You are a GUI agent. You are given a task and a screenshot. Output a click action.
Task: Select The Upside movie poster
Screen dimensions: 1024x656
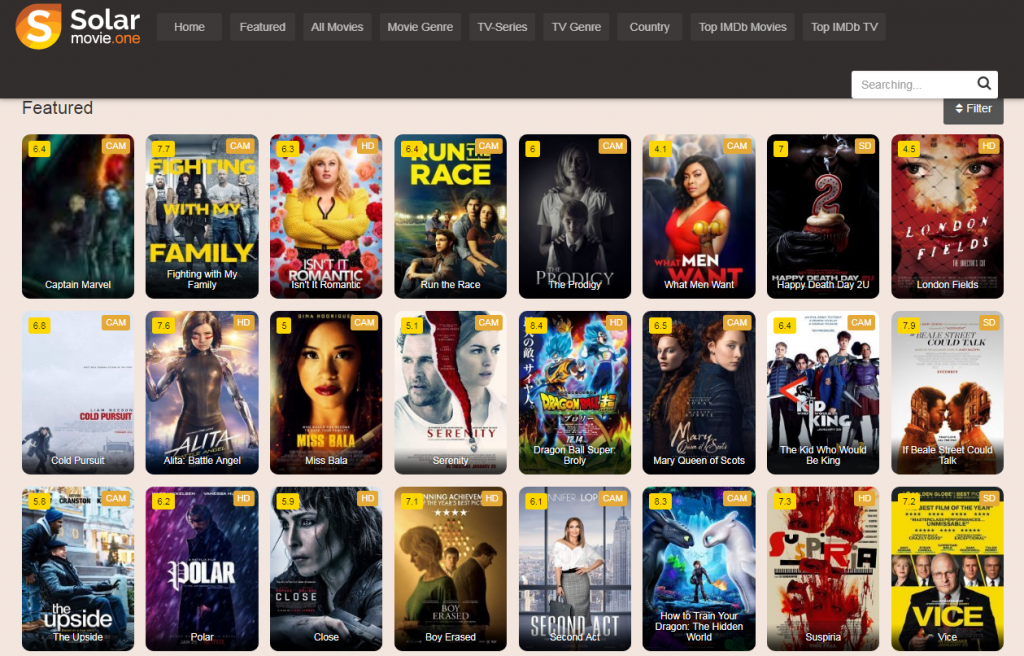(x=78, y=568)
